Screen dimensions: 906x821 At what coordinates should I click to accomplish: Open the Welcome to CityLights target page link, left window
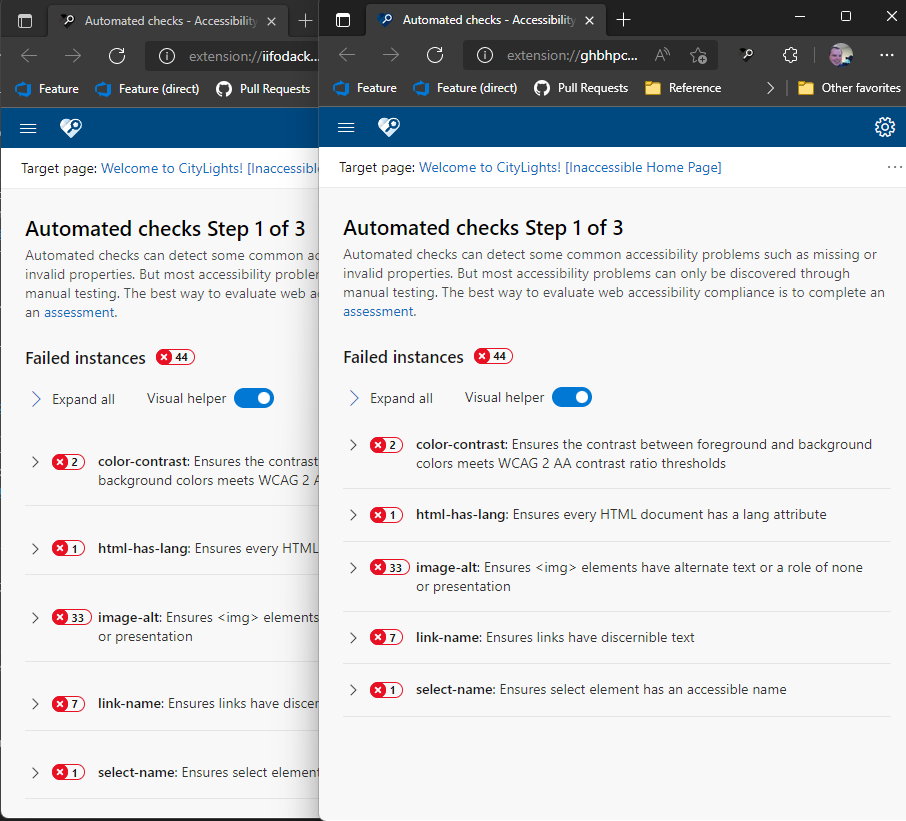coord(210,169)
